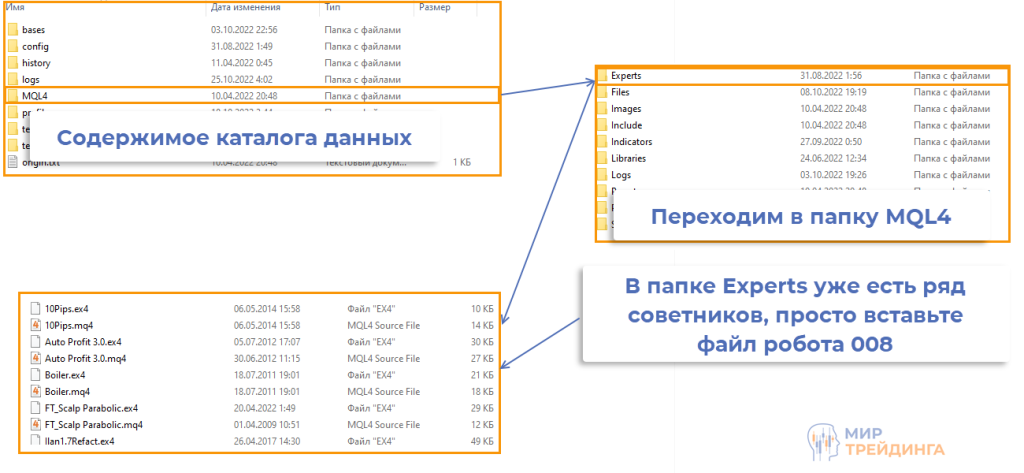
Task: Open the Experts folder icon
Action: click(602, 75)
